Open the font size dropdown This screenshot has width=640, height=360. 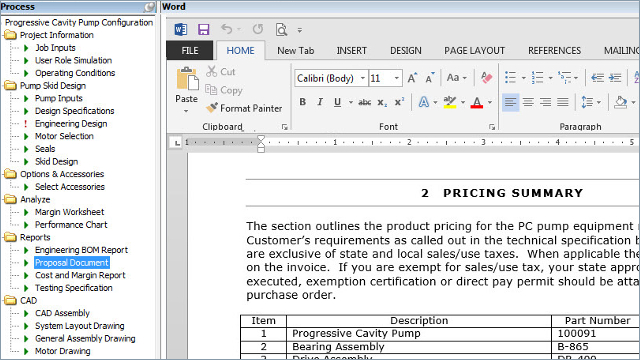(396, 78)
